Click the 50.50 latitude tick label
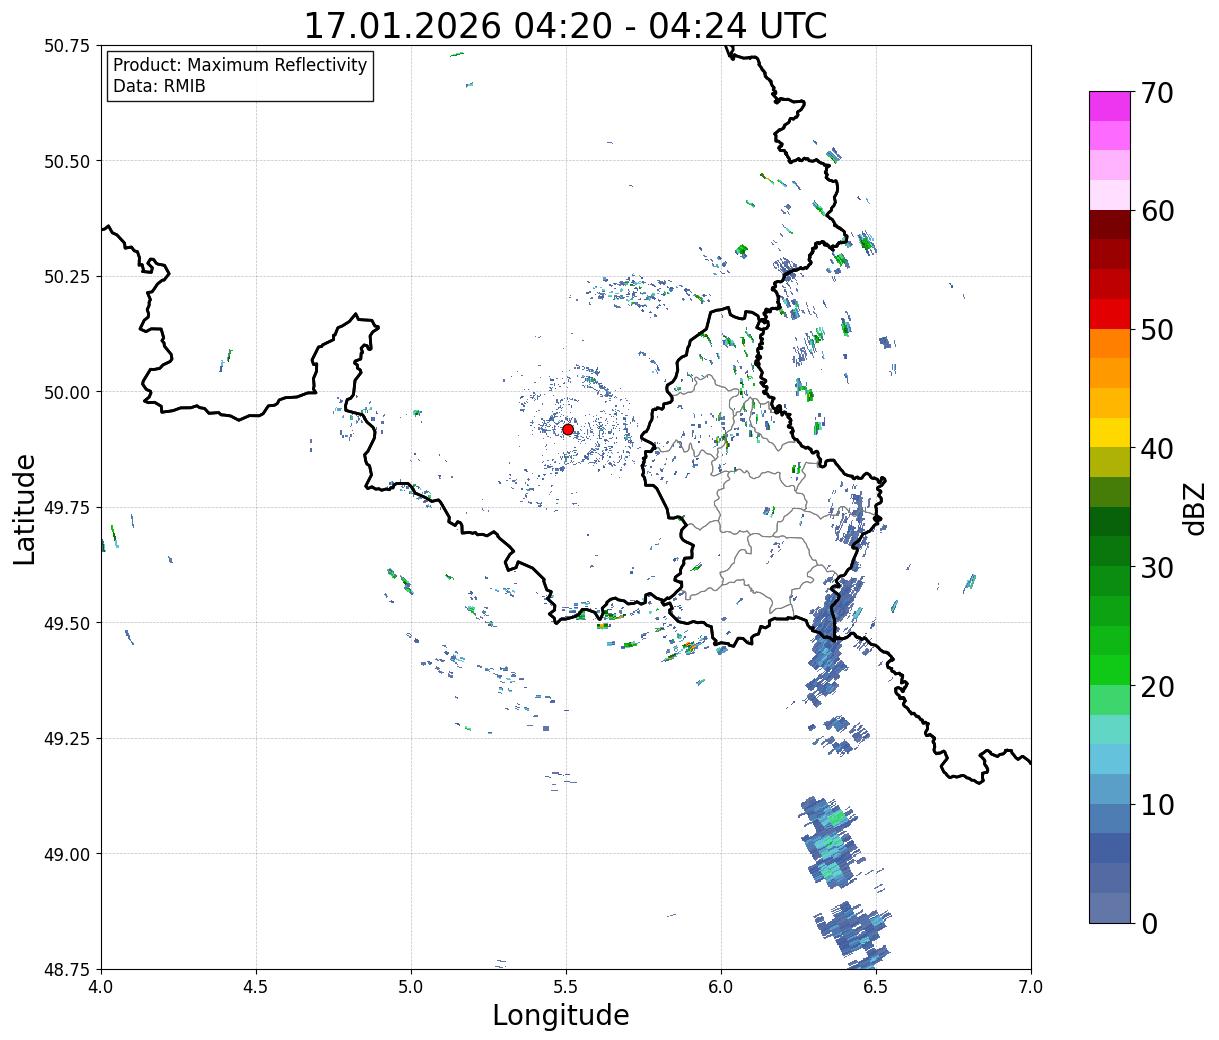Viewport: 1219px width, 1040px height. (67, 161)
